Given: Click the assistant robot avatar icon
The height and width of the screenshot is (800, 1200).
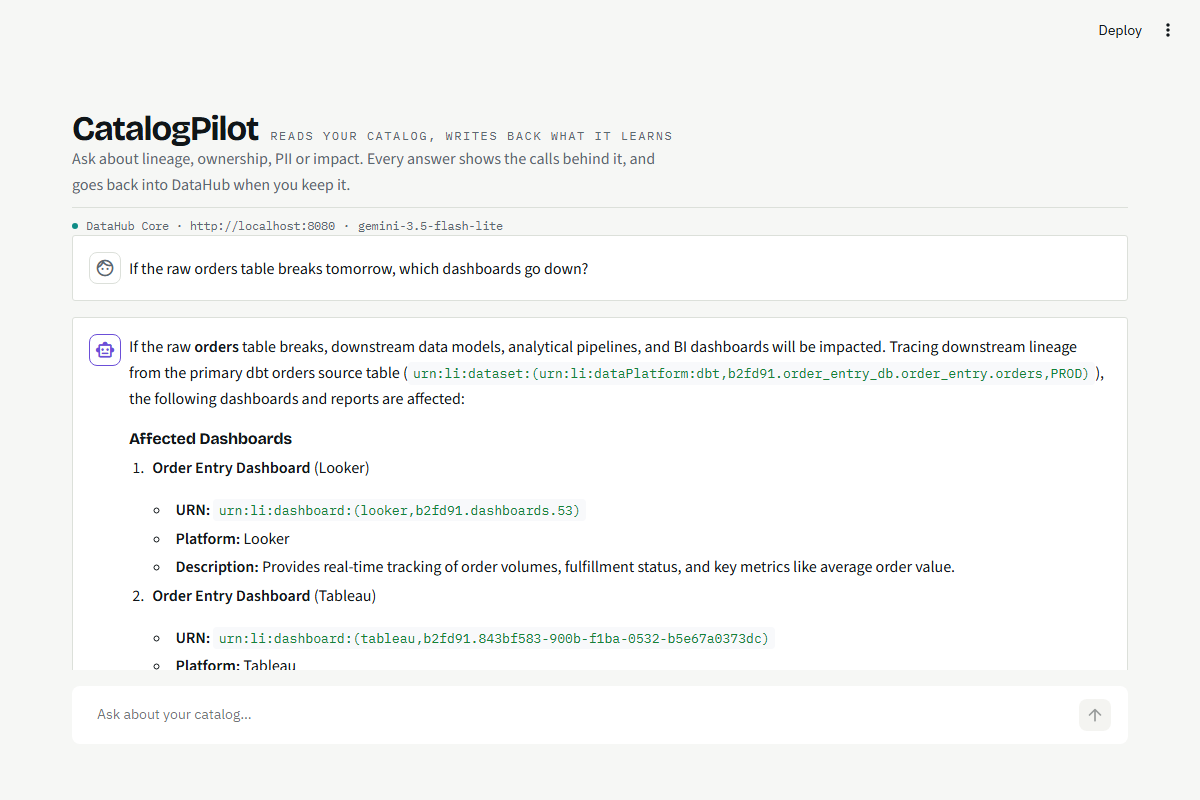Looking at the screenshot, I should click(105, 350).
